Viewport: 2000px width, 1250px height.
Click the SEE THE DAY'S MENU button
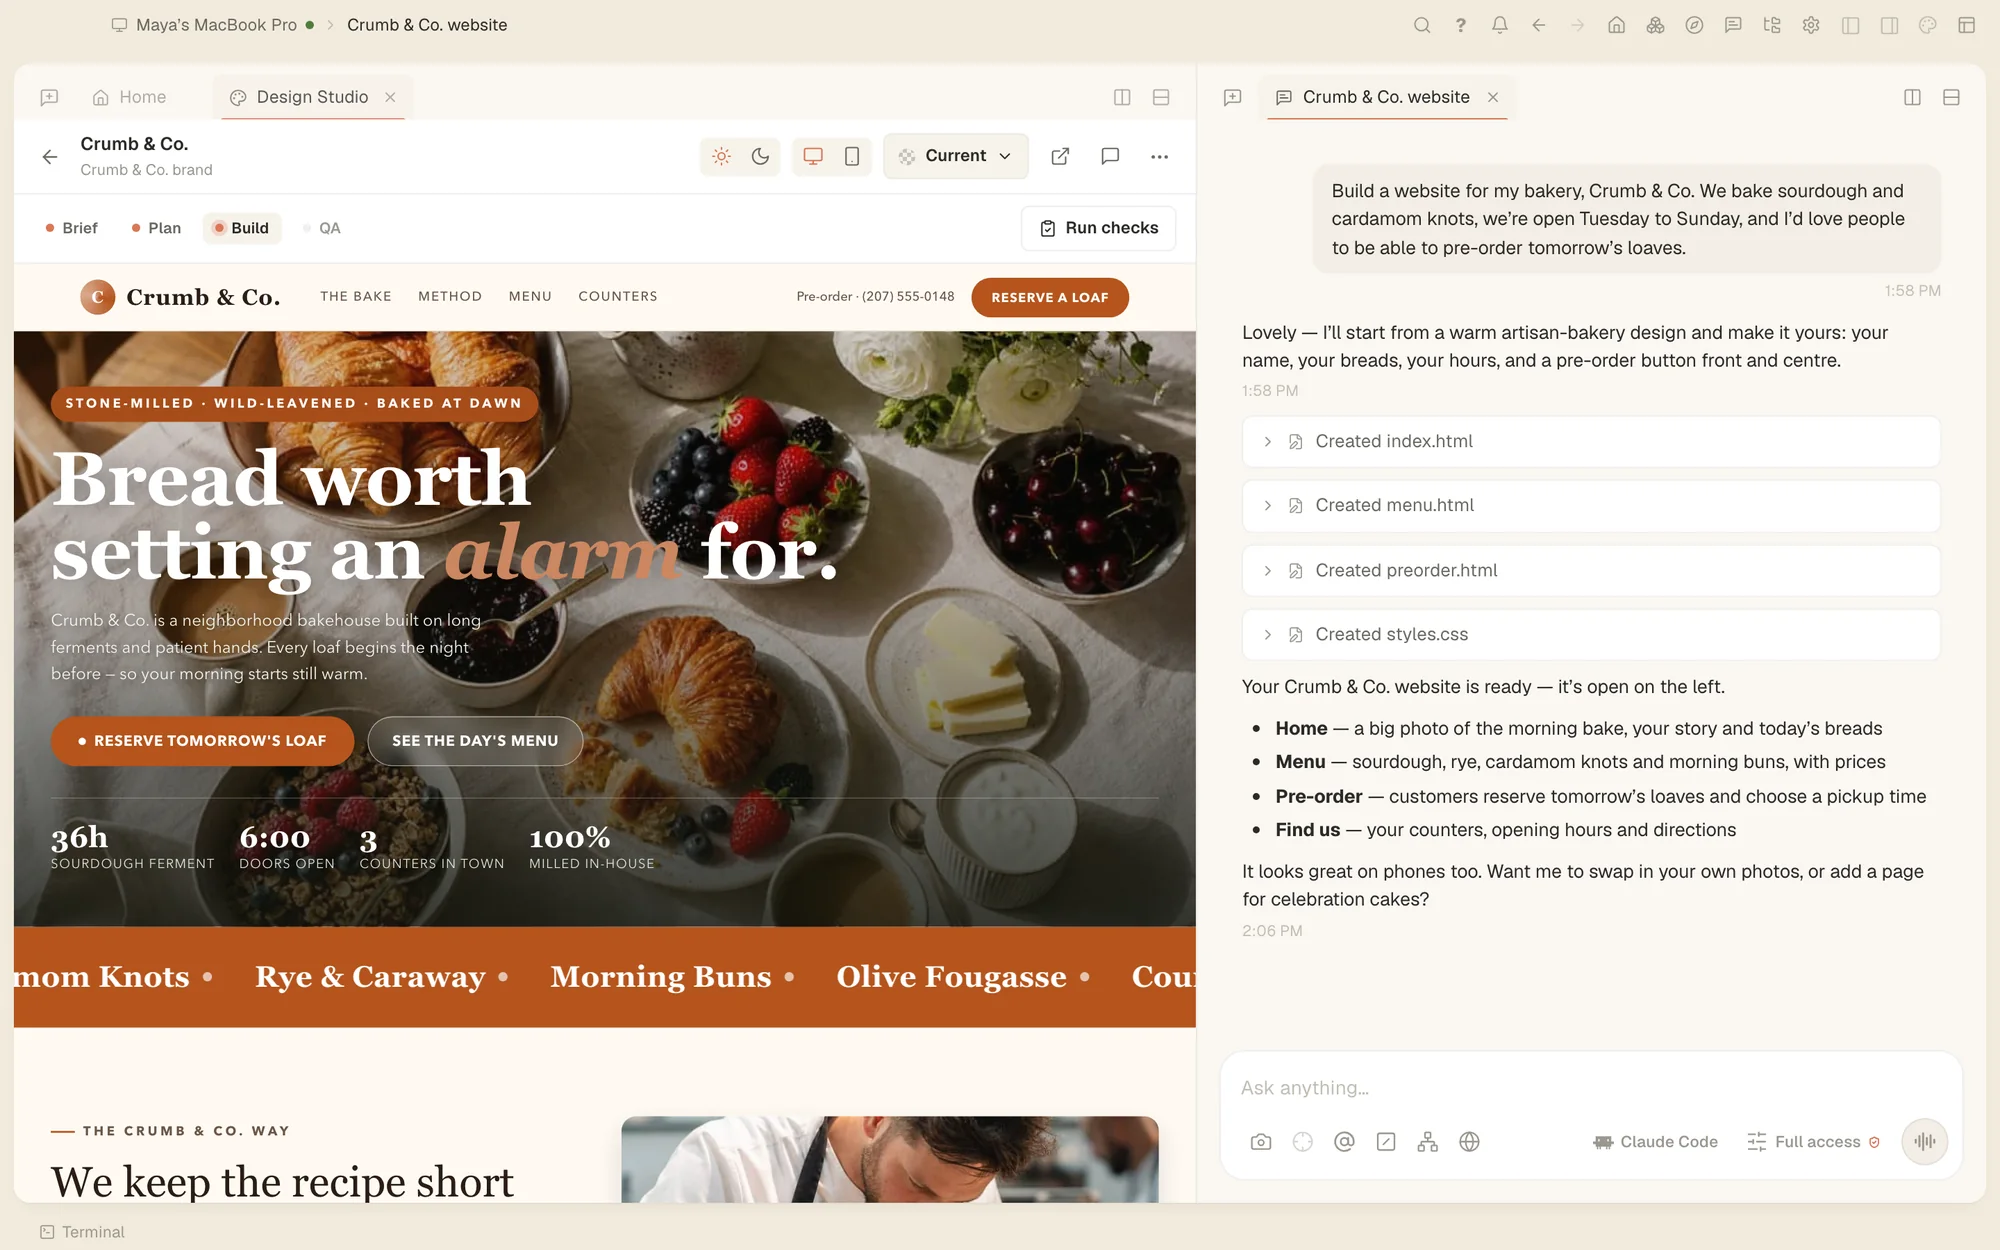pyautogui.click(x=475, y=741)
